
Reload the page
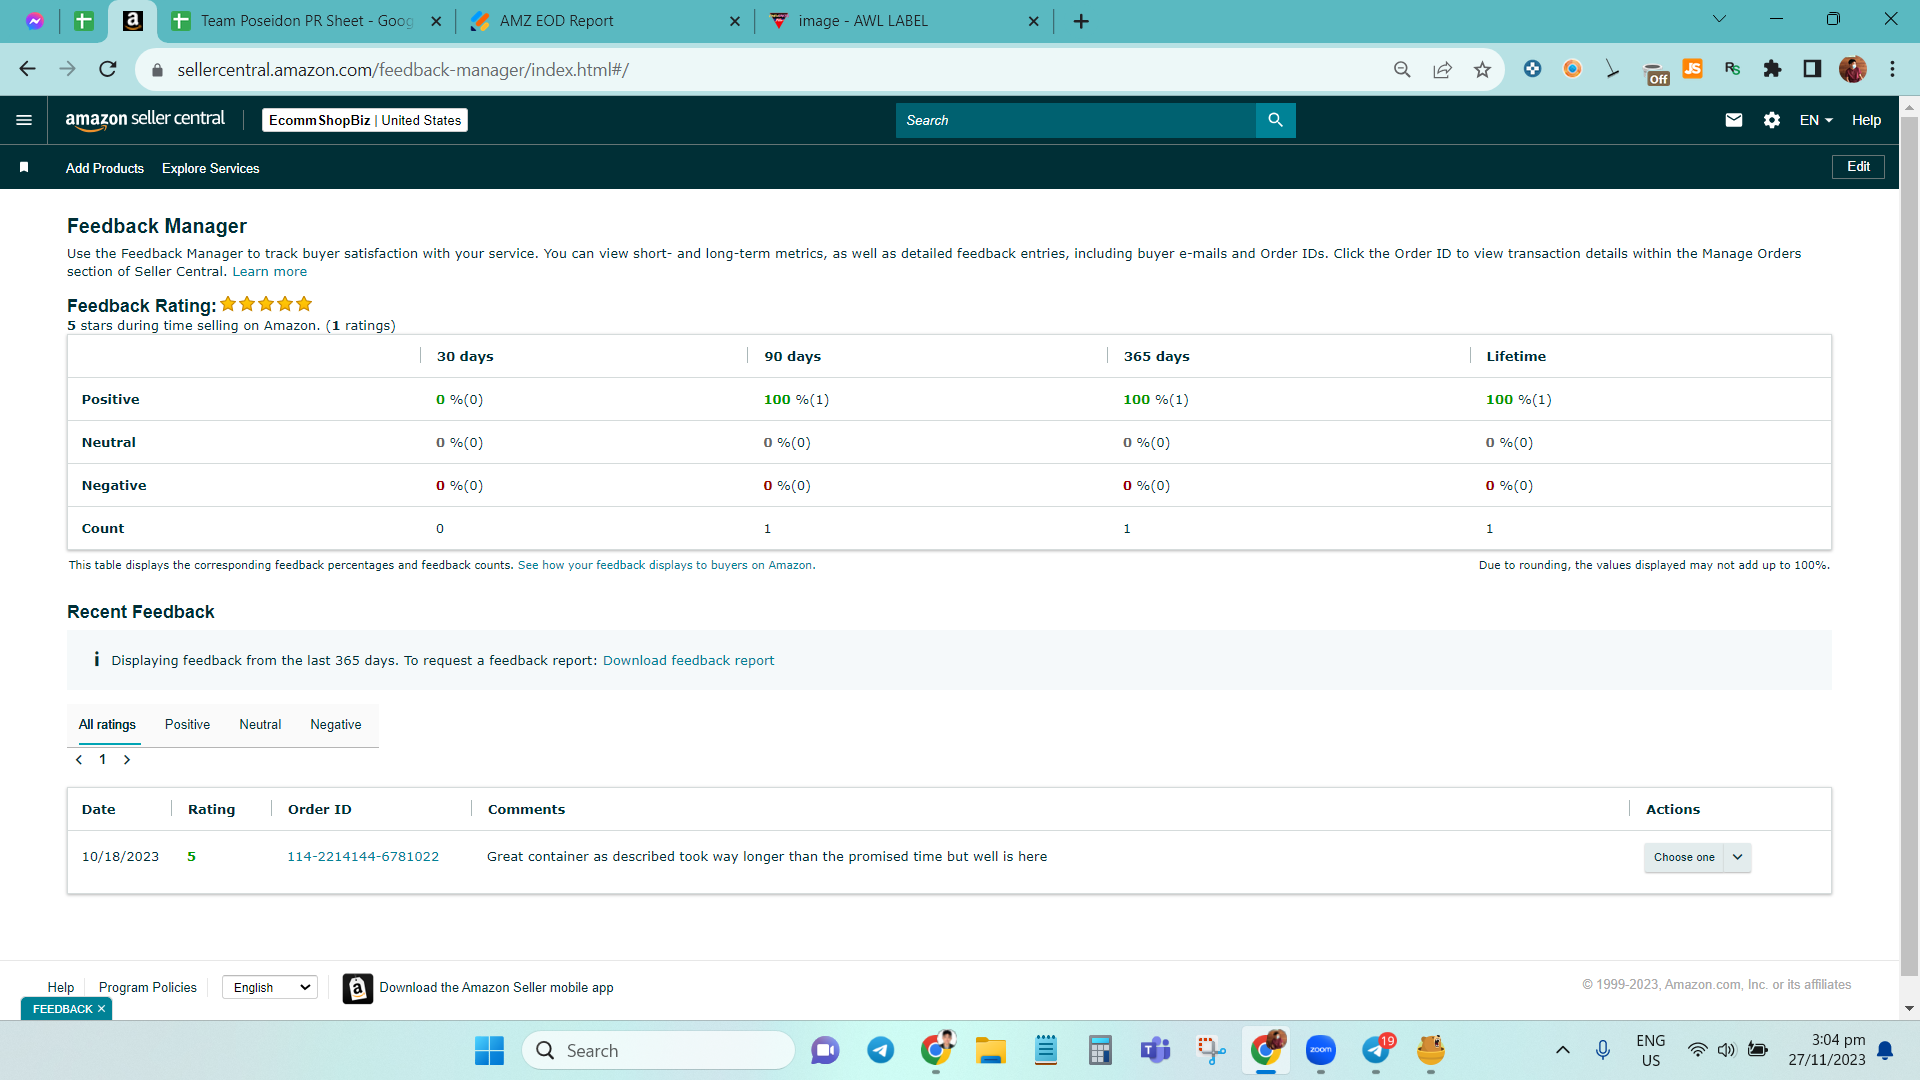click(x=108, y=69)
